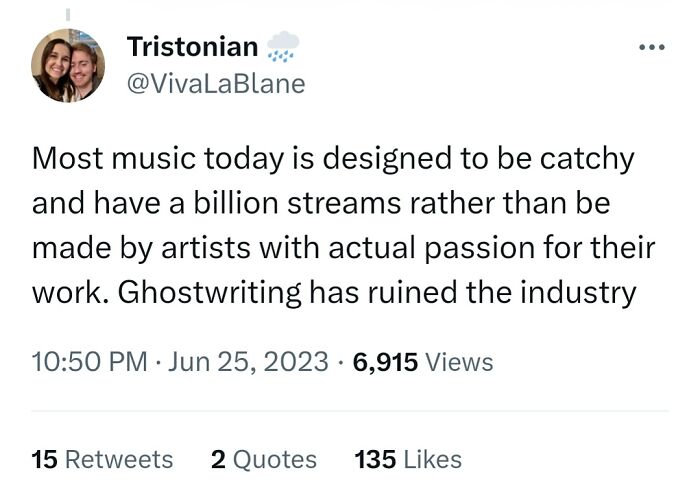This screenshot has width=700, height=498.
Task: Click the divider line above the Retweets count
Action: tap(350, 411)
